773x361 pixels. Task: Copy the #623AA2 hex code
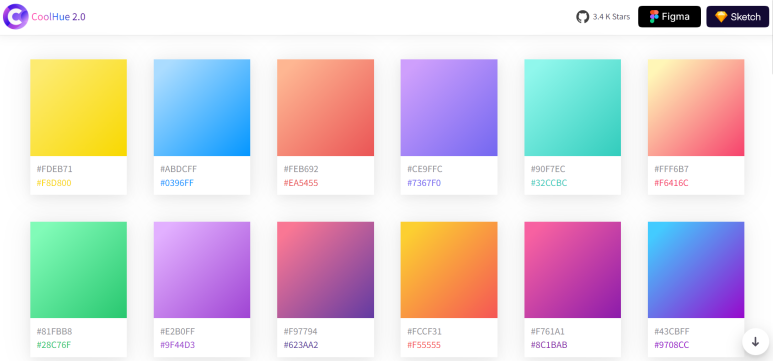[301, 345]
